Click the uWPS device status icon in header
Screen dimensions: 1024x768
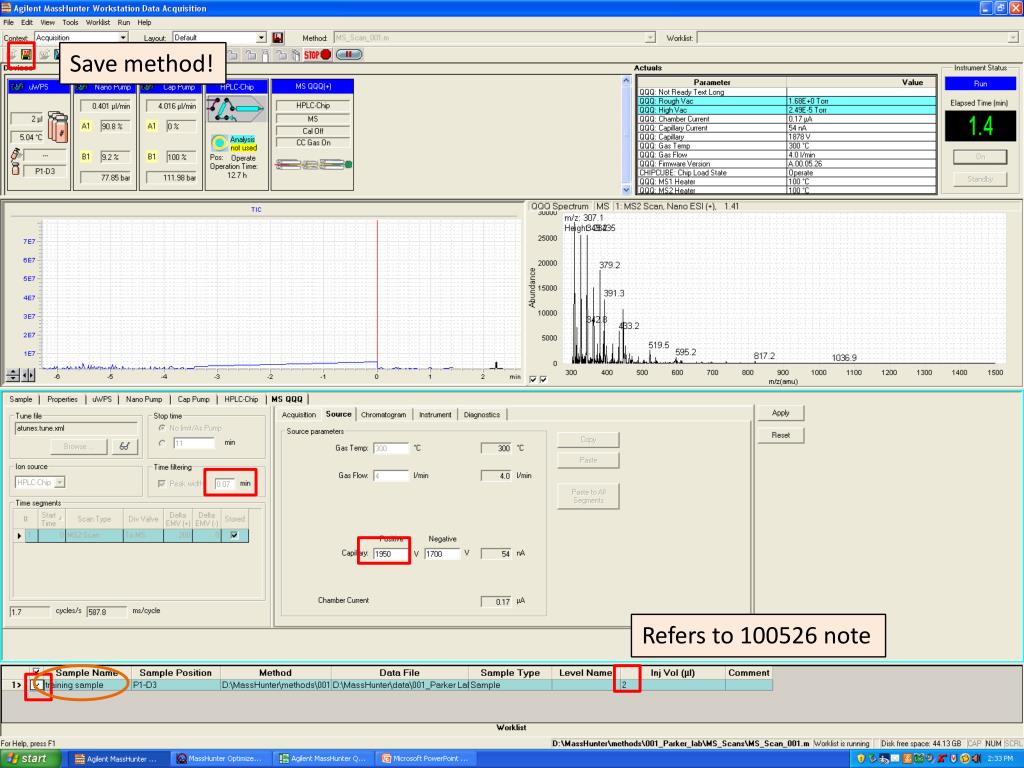pyautogui.click(x=18, y=87)
